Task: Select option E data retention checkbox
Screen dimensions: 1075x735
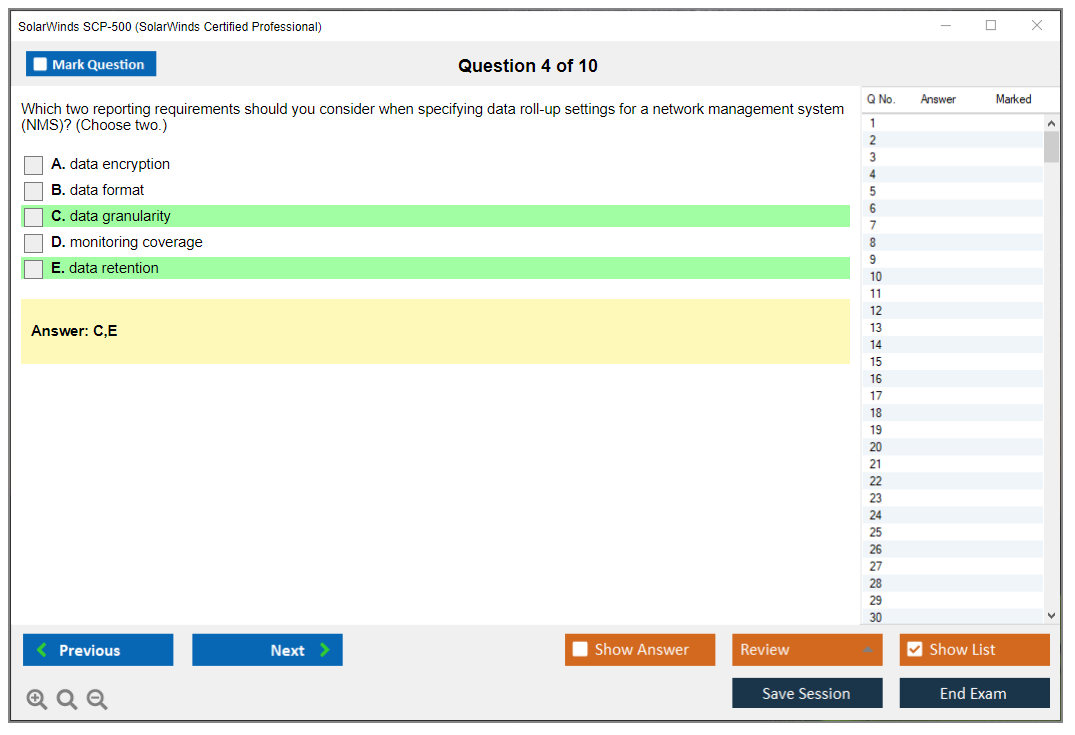Action: coord(34,269)
